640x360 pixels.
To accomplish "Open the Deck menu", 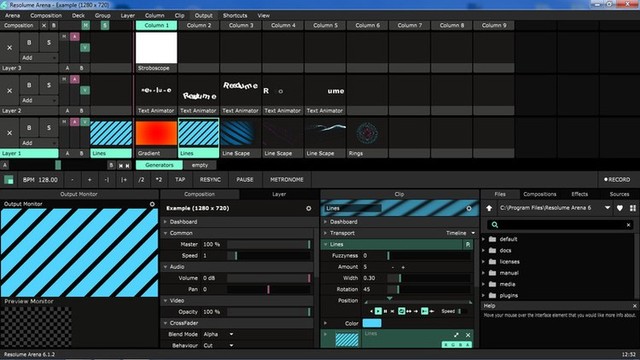I will tap(78, 16).
